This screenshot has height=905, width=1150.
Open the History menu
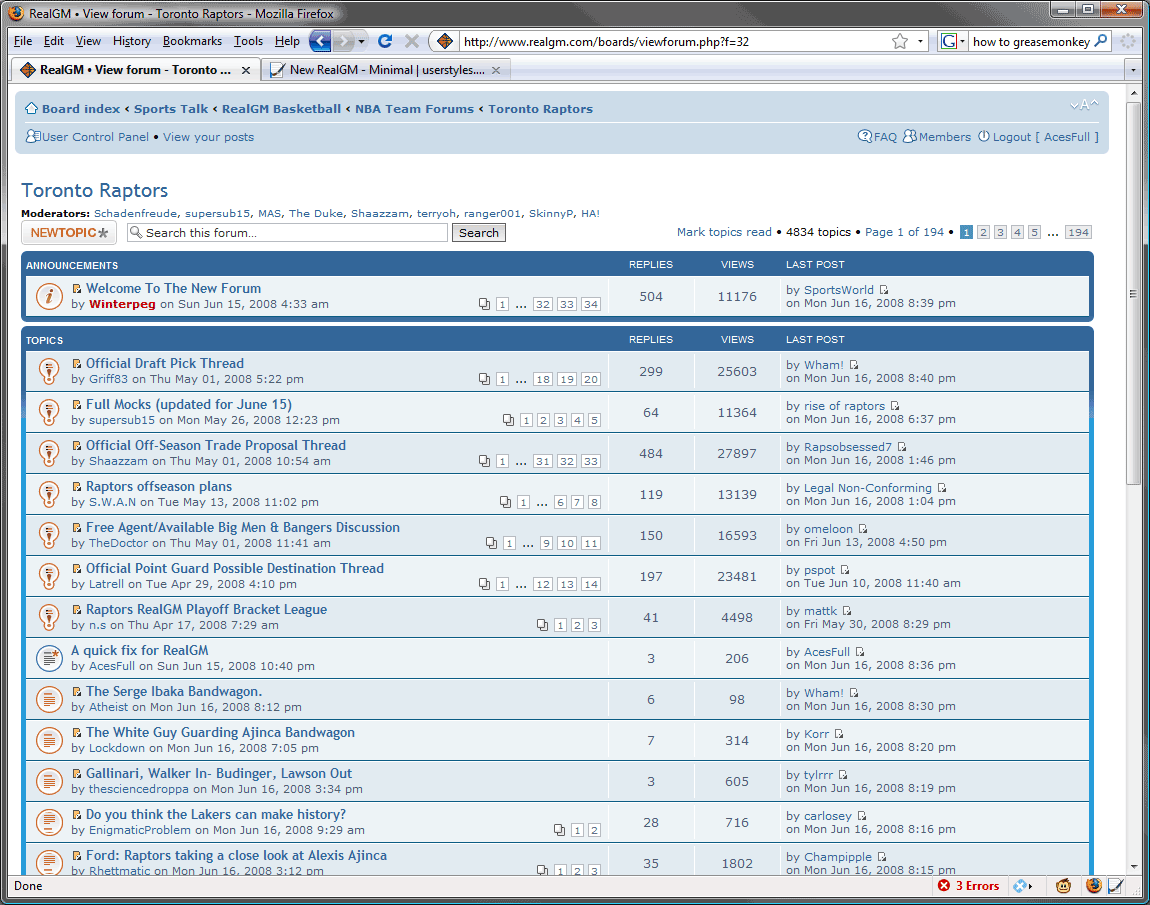[132, 41]
